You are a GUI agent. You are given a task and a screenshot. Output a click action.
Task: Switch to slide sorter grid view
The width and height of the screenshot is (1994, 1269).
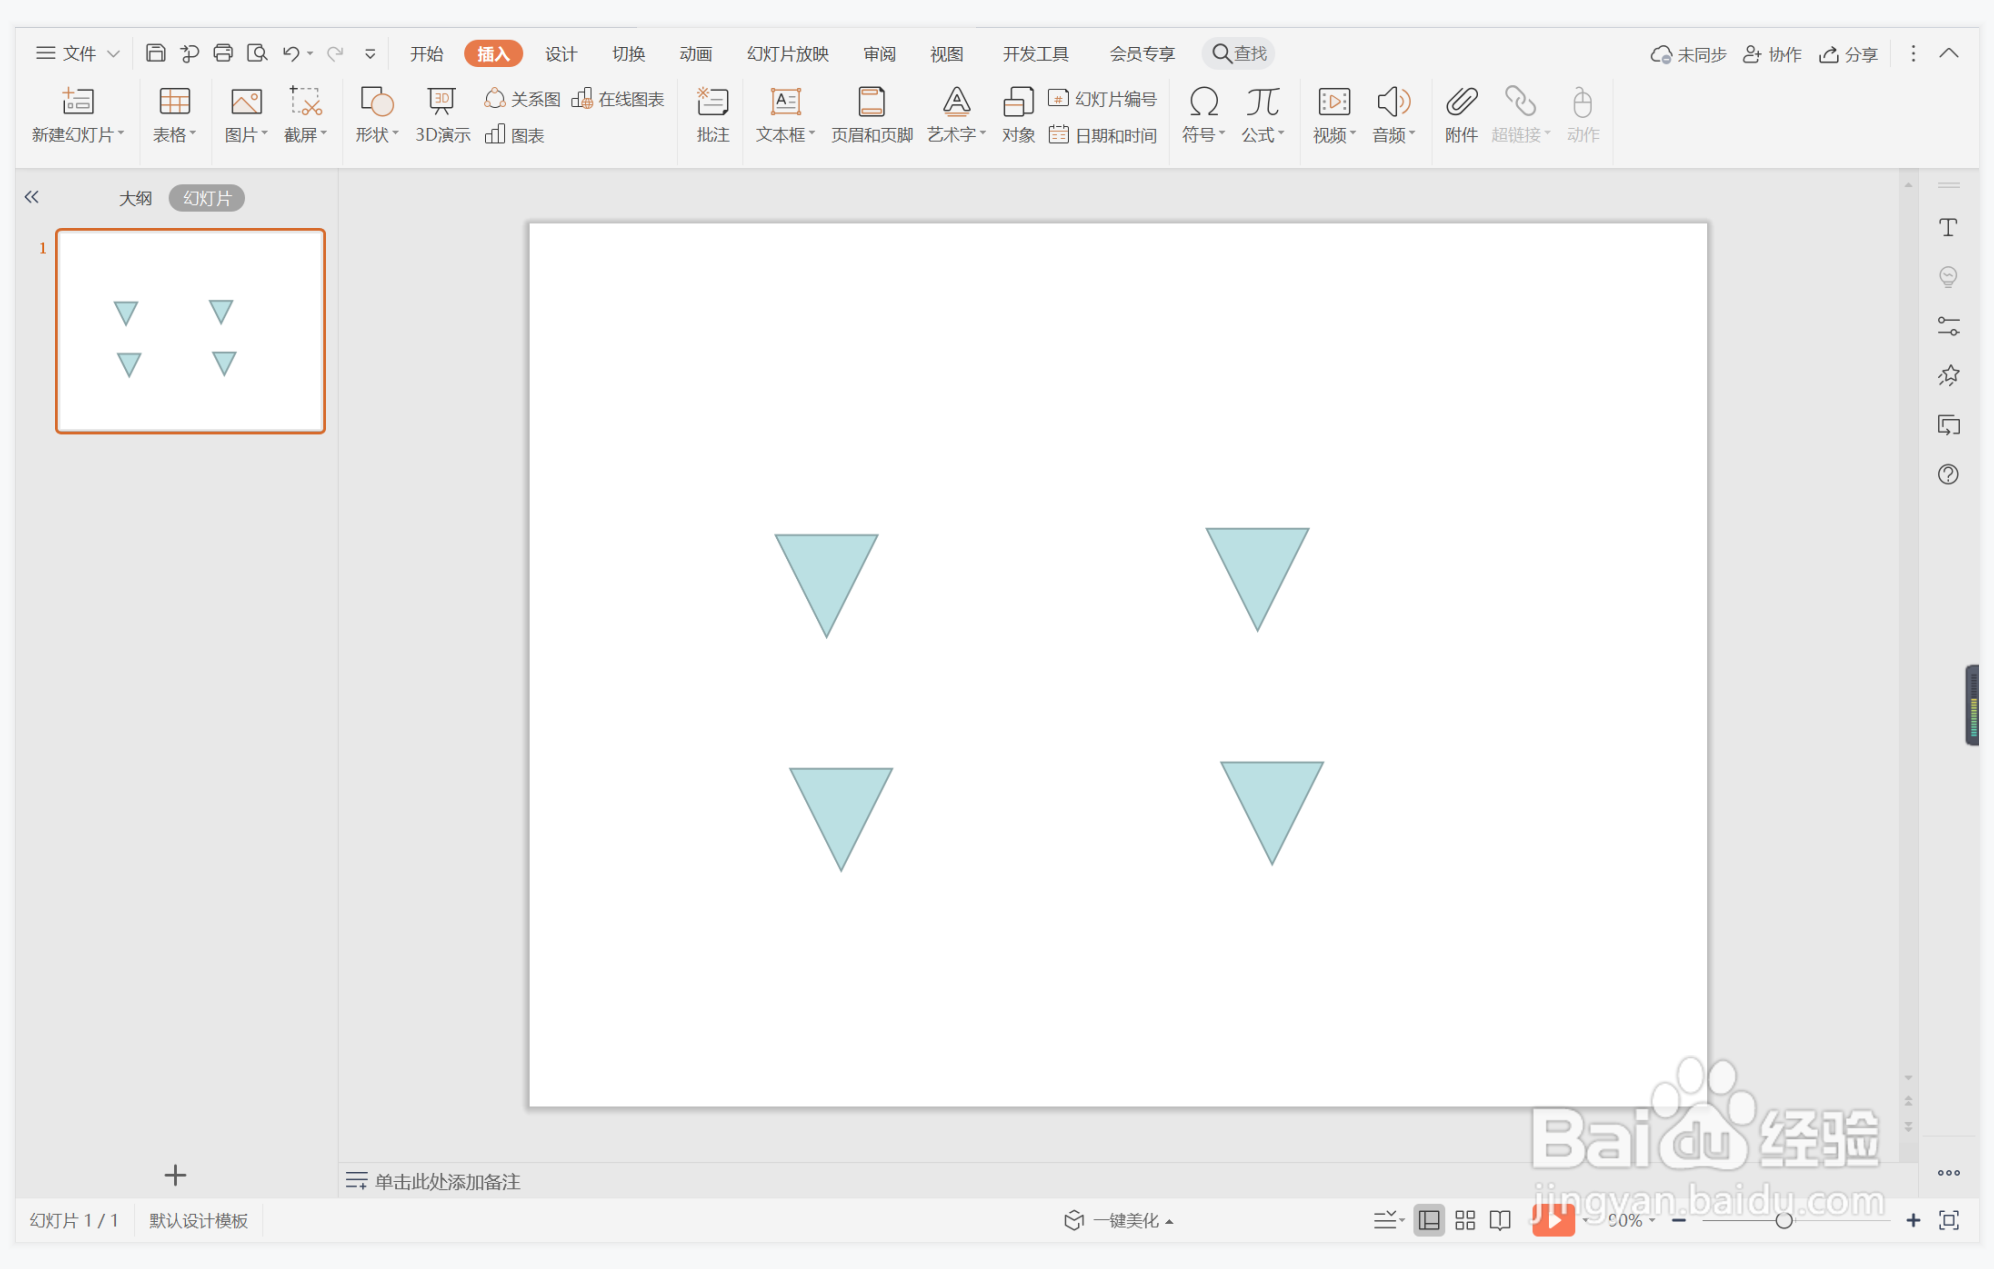pos(1464,1220)
